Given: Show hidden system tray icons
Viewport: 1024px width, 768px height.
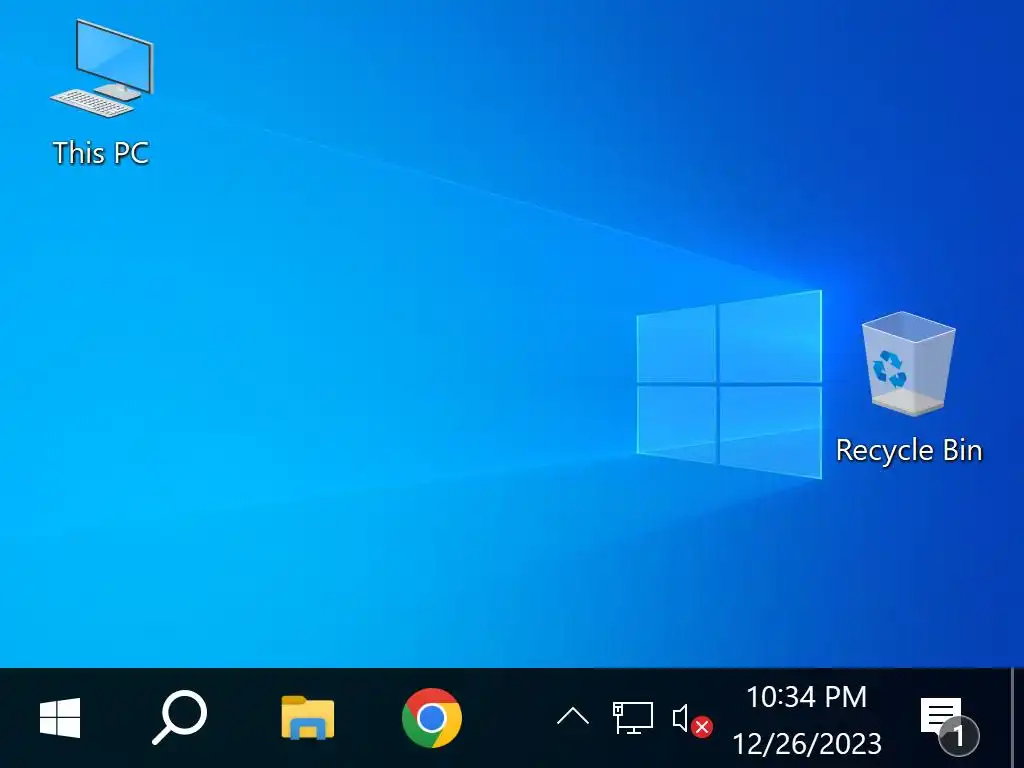Looking at the screenshot, I should tap(573, 716).
